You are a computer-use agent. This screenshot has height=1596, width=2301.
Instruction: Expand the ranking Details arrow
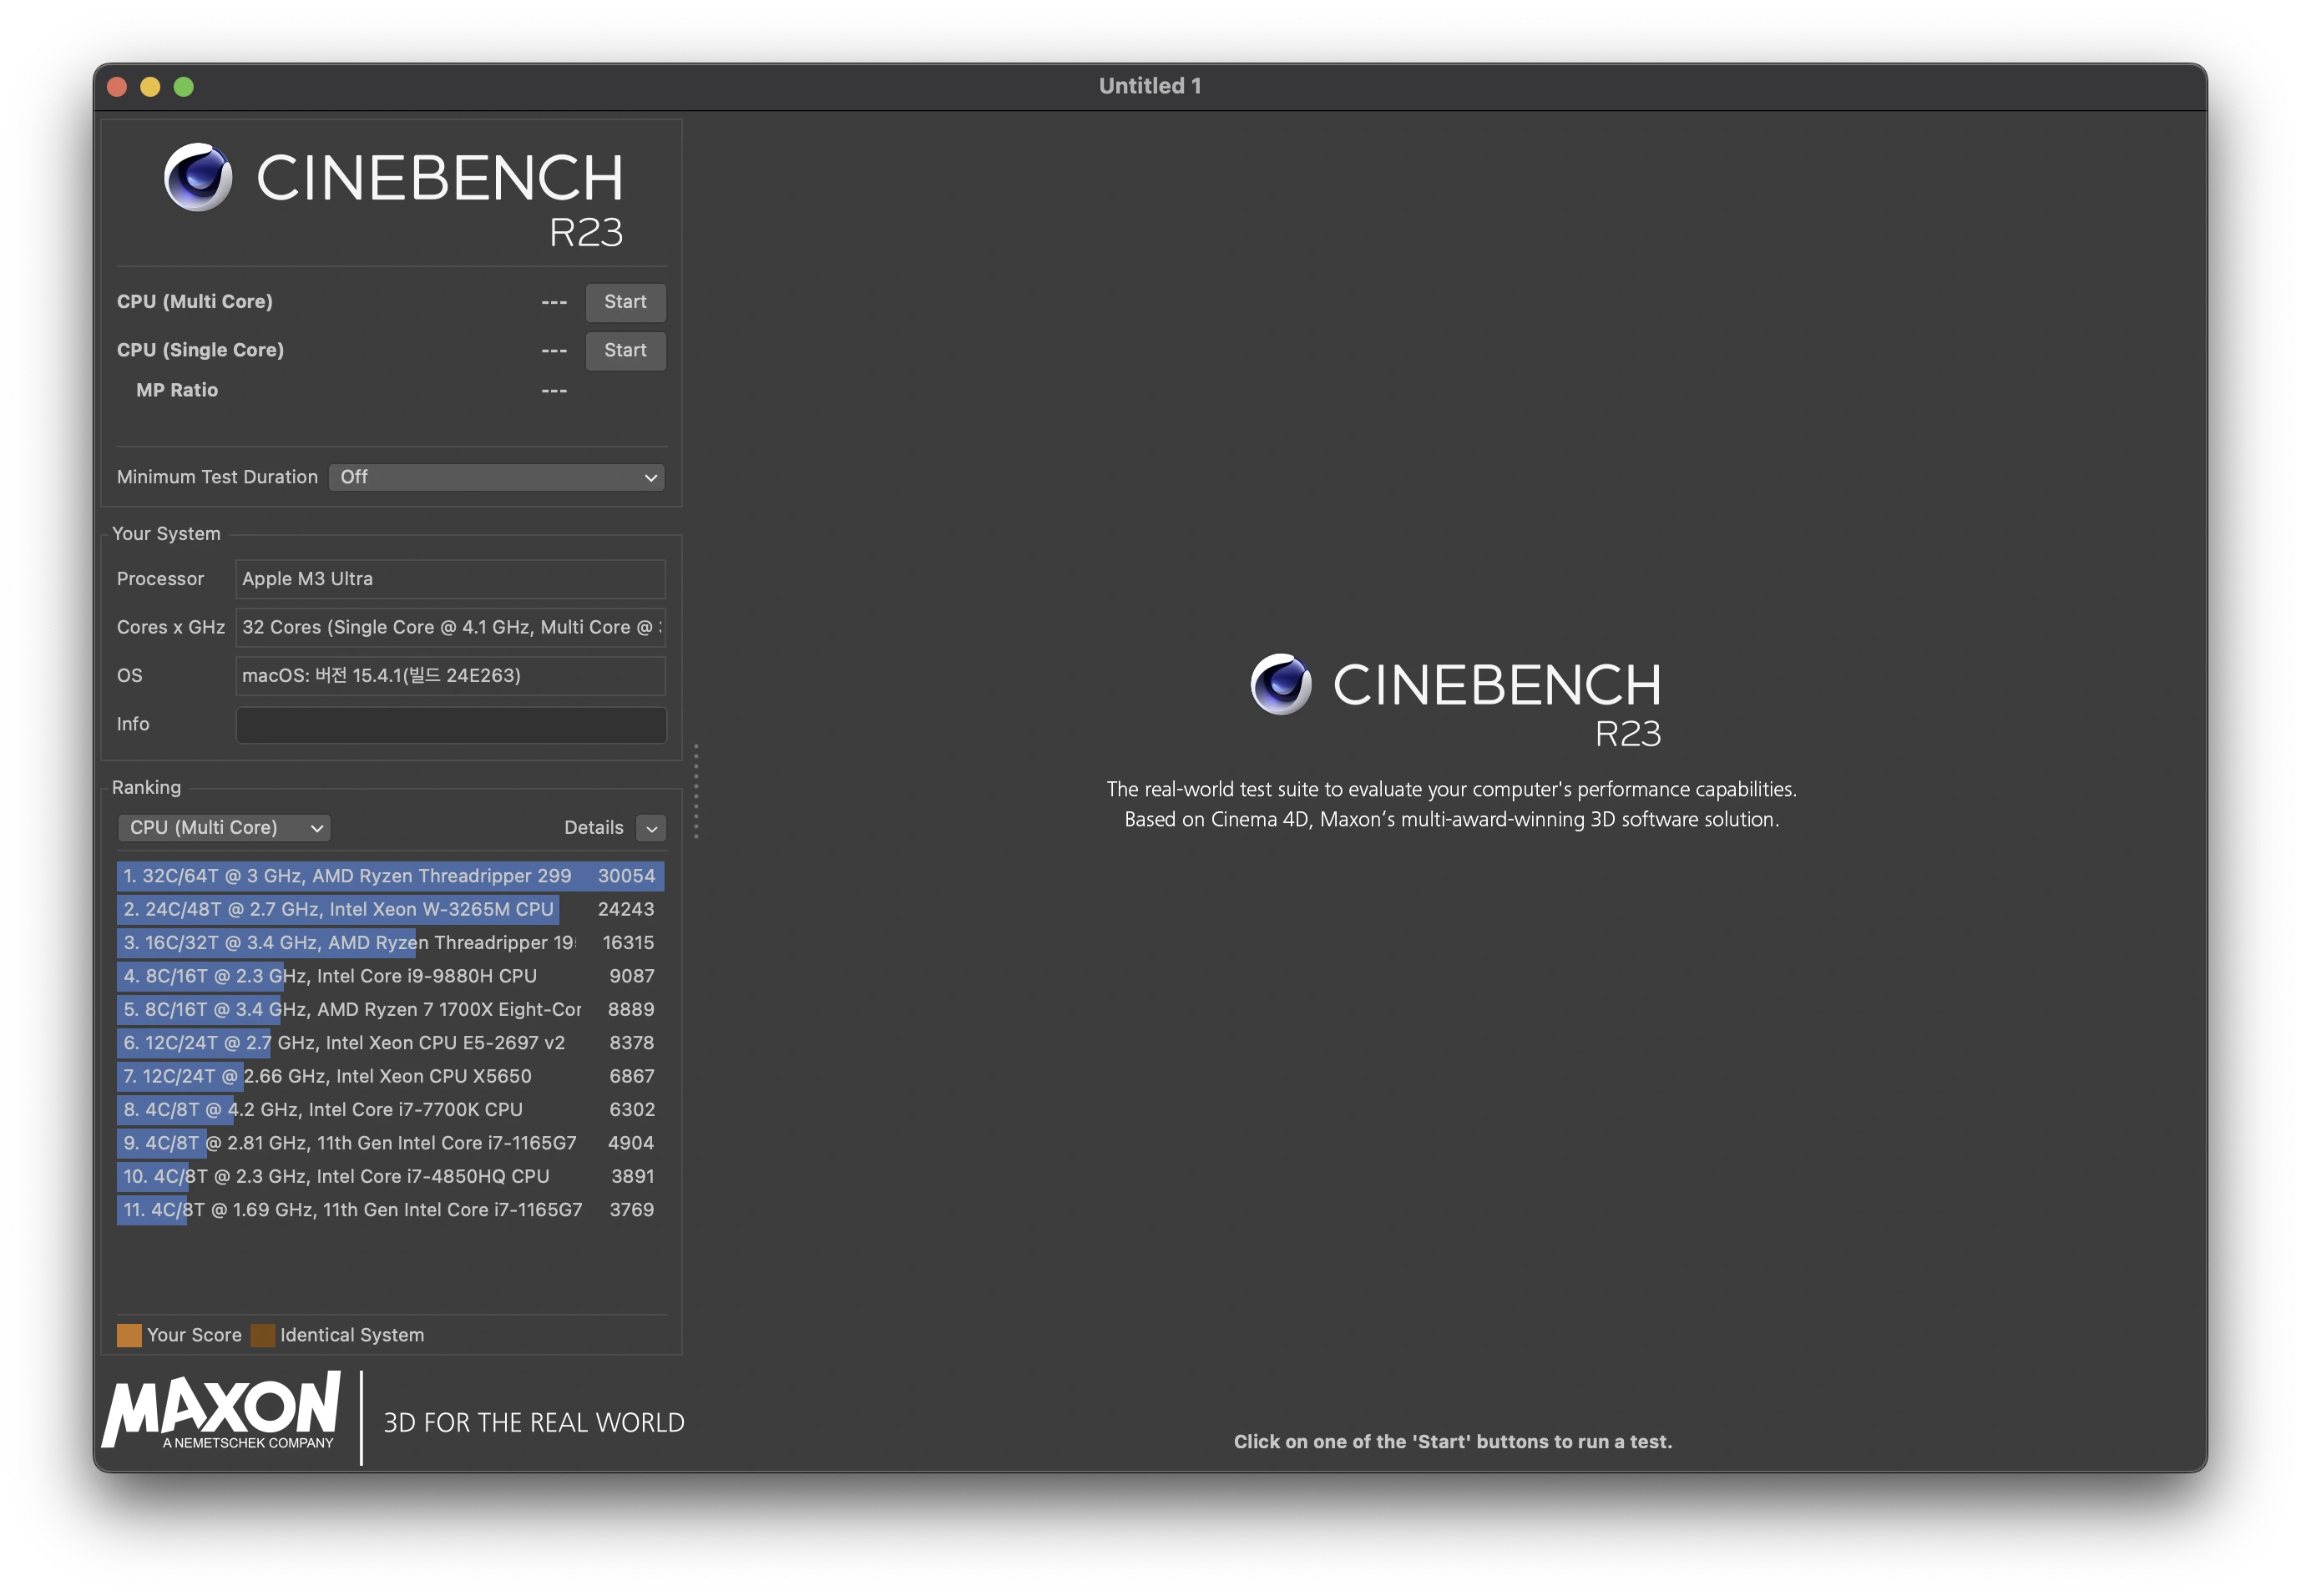pyautogui.click(x=651, y=828)
